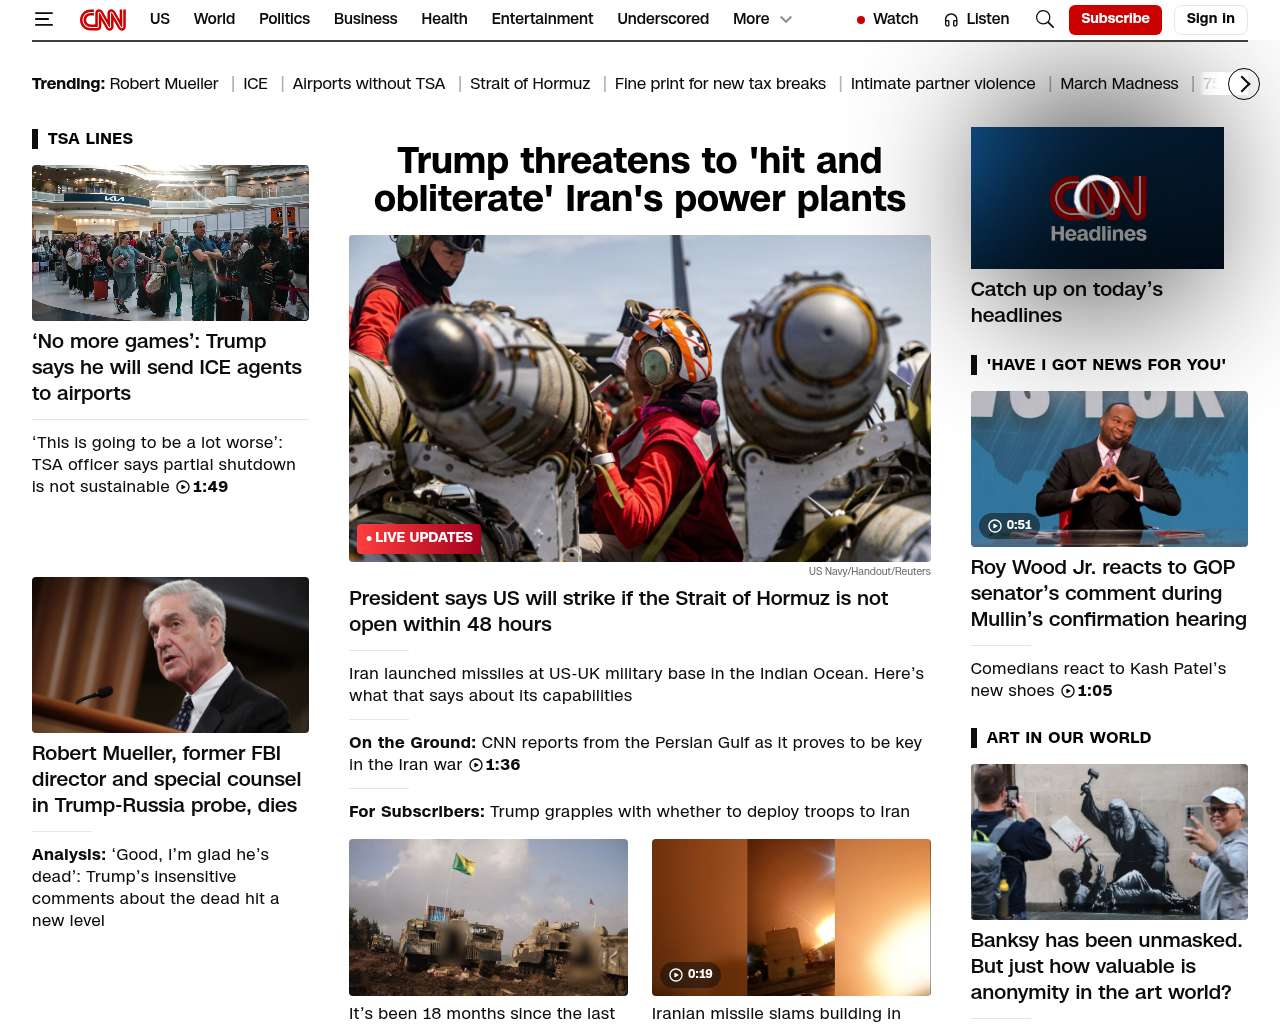Open the hamburger navigation menu
1280x1024 pixels.
point(43,19)
